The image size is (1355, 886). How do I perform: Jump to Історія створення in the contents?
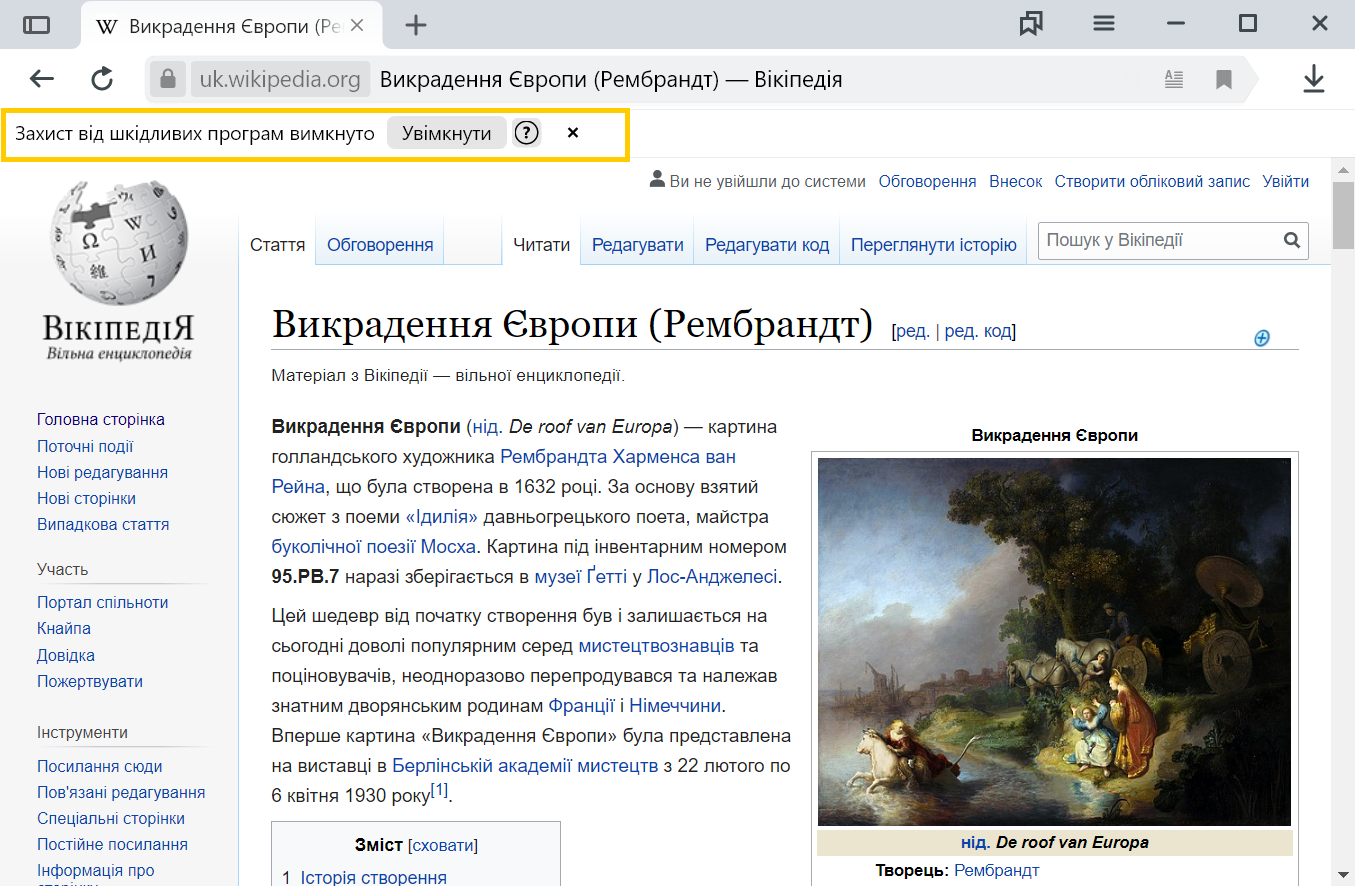(x=373, y=877)
